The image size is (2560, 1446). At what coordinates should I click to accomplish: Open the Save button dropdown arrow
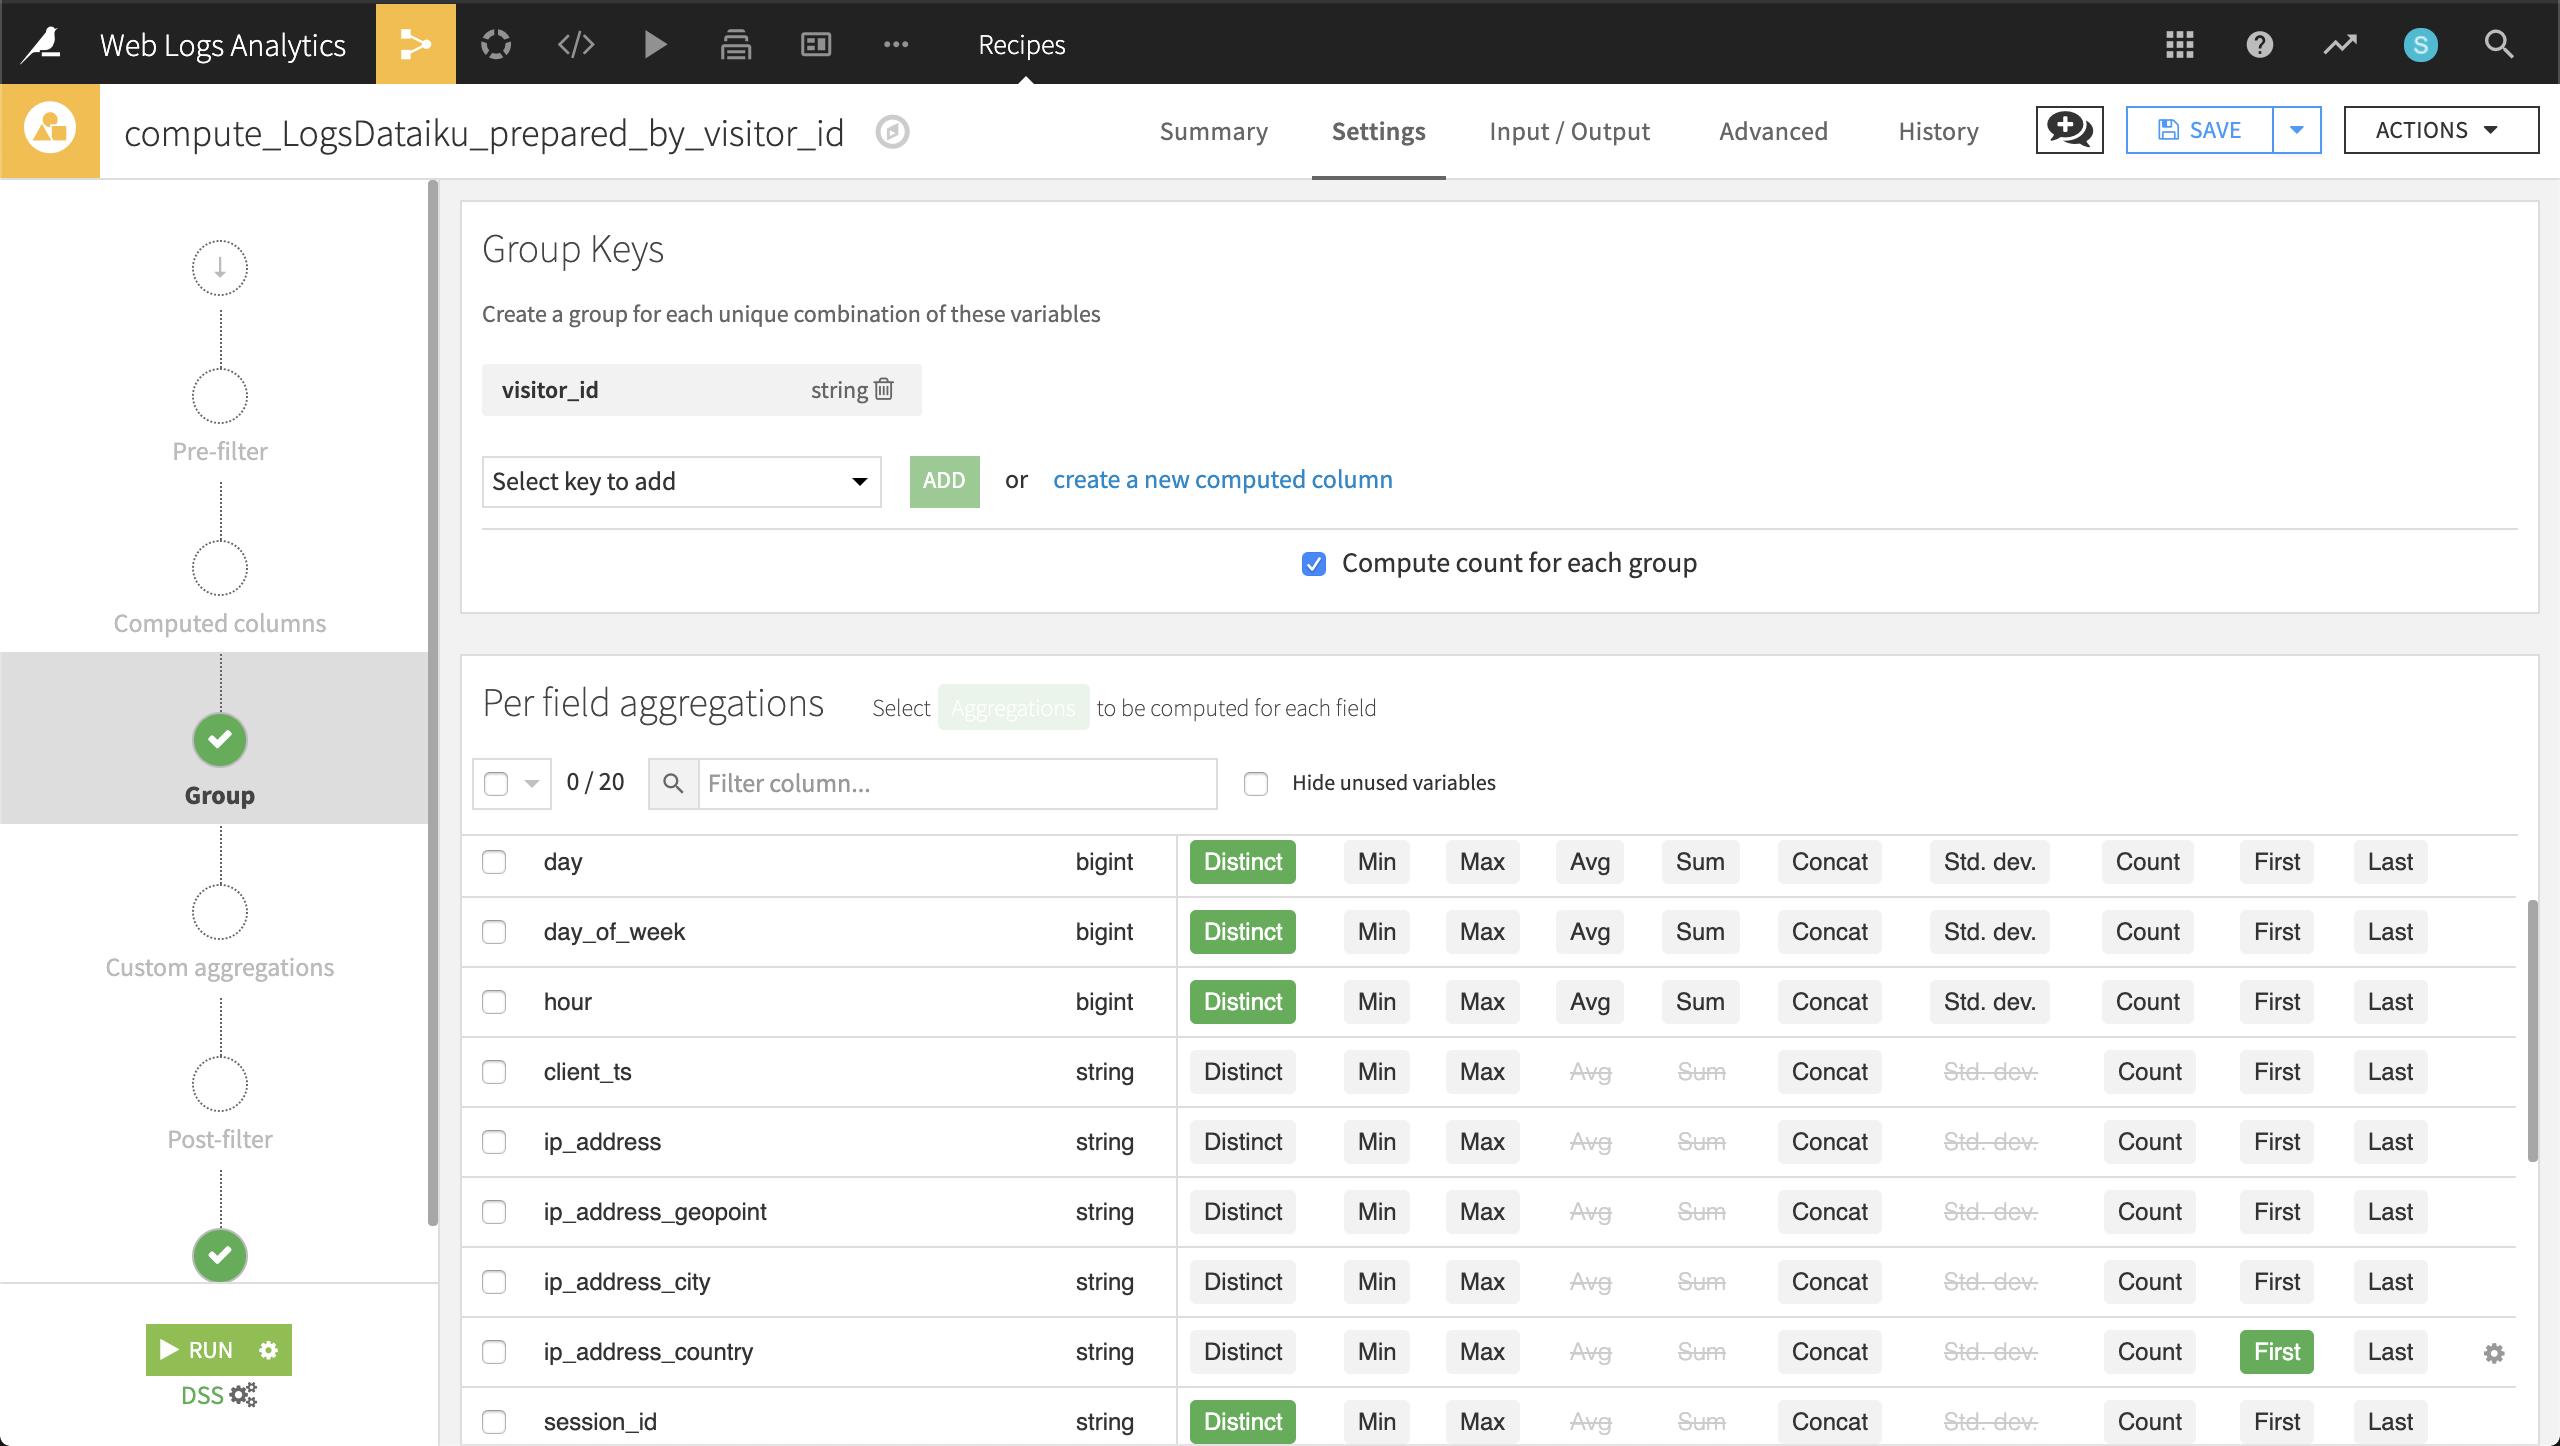tap(2297, 130)
